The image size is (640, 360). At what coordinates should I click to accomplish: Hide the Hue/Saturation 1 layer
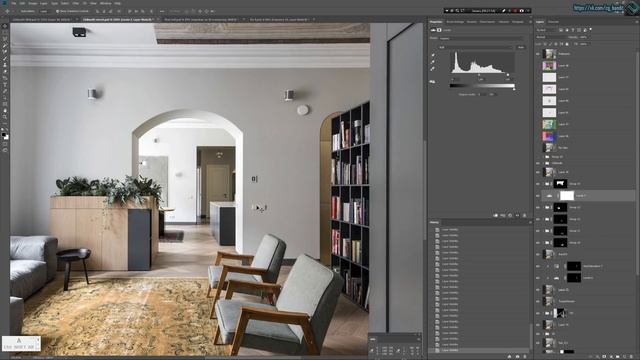point(538,266)
